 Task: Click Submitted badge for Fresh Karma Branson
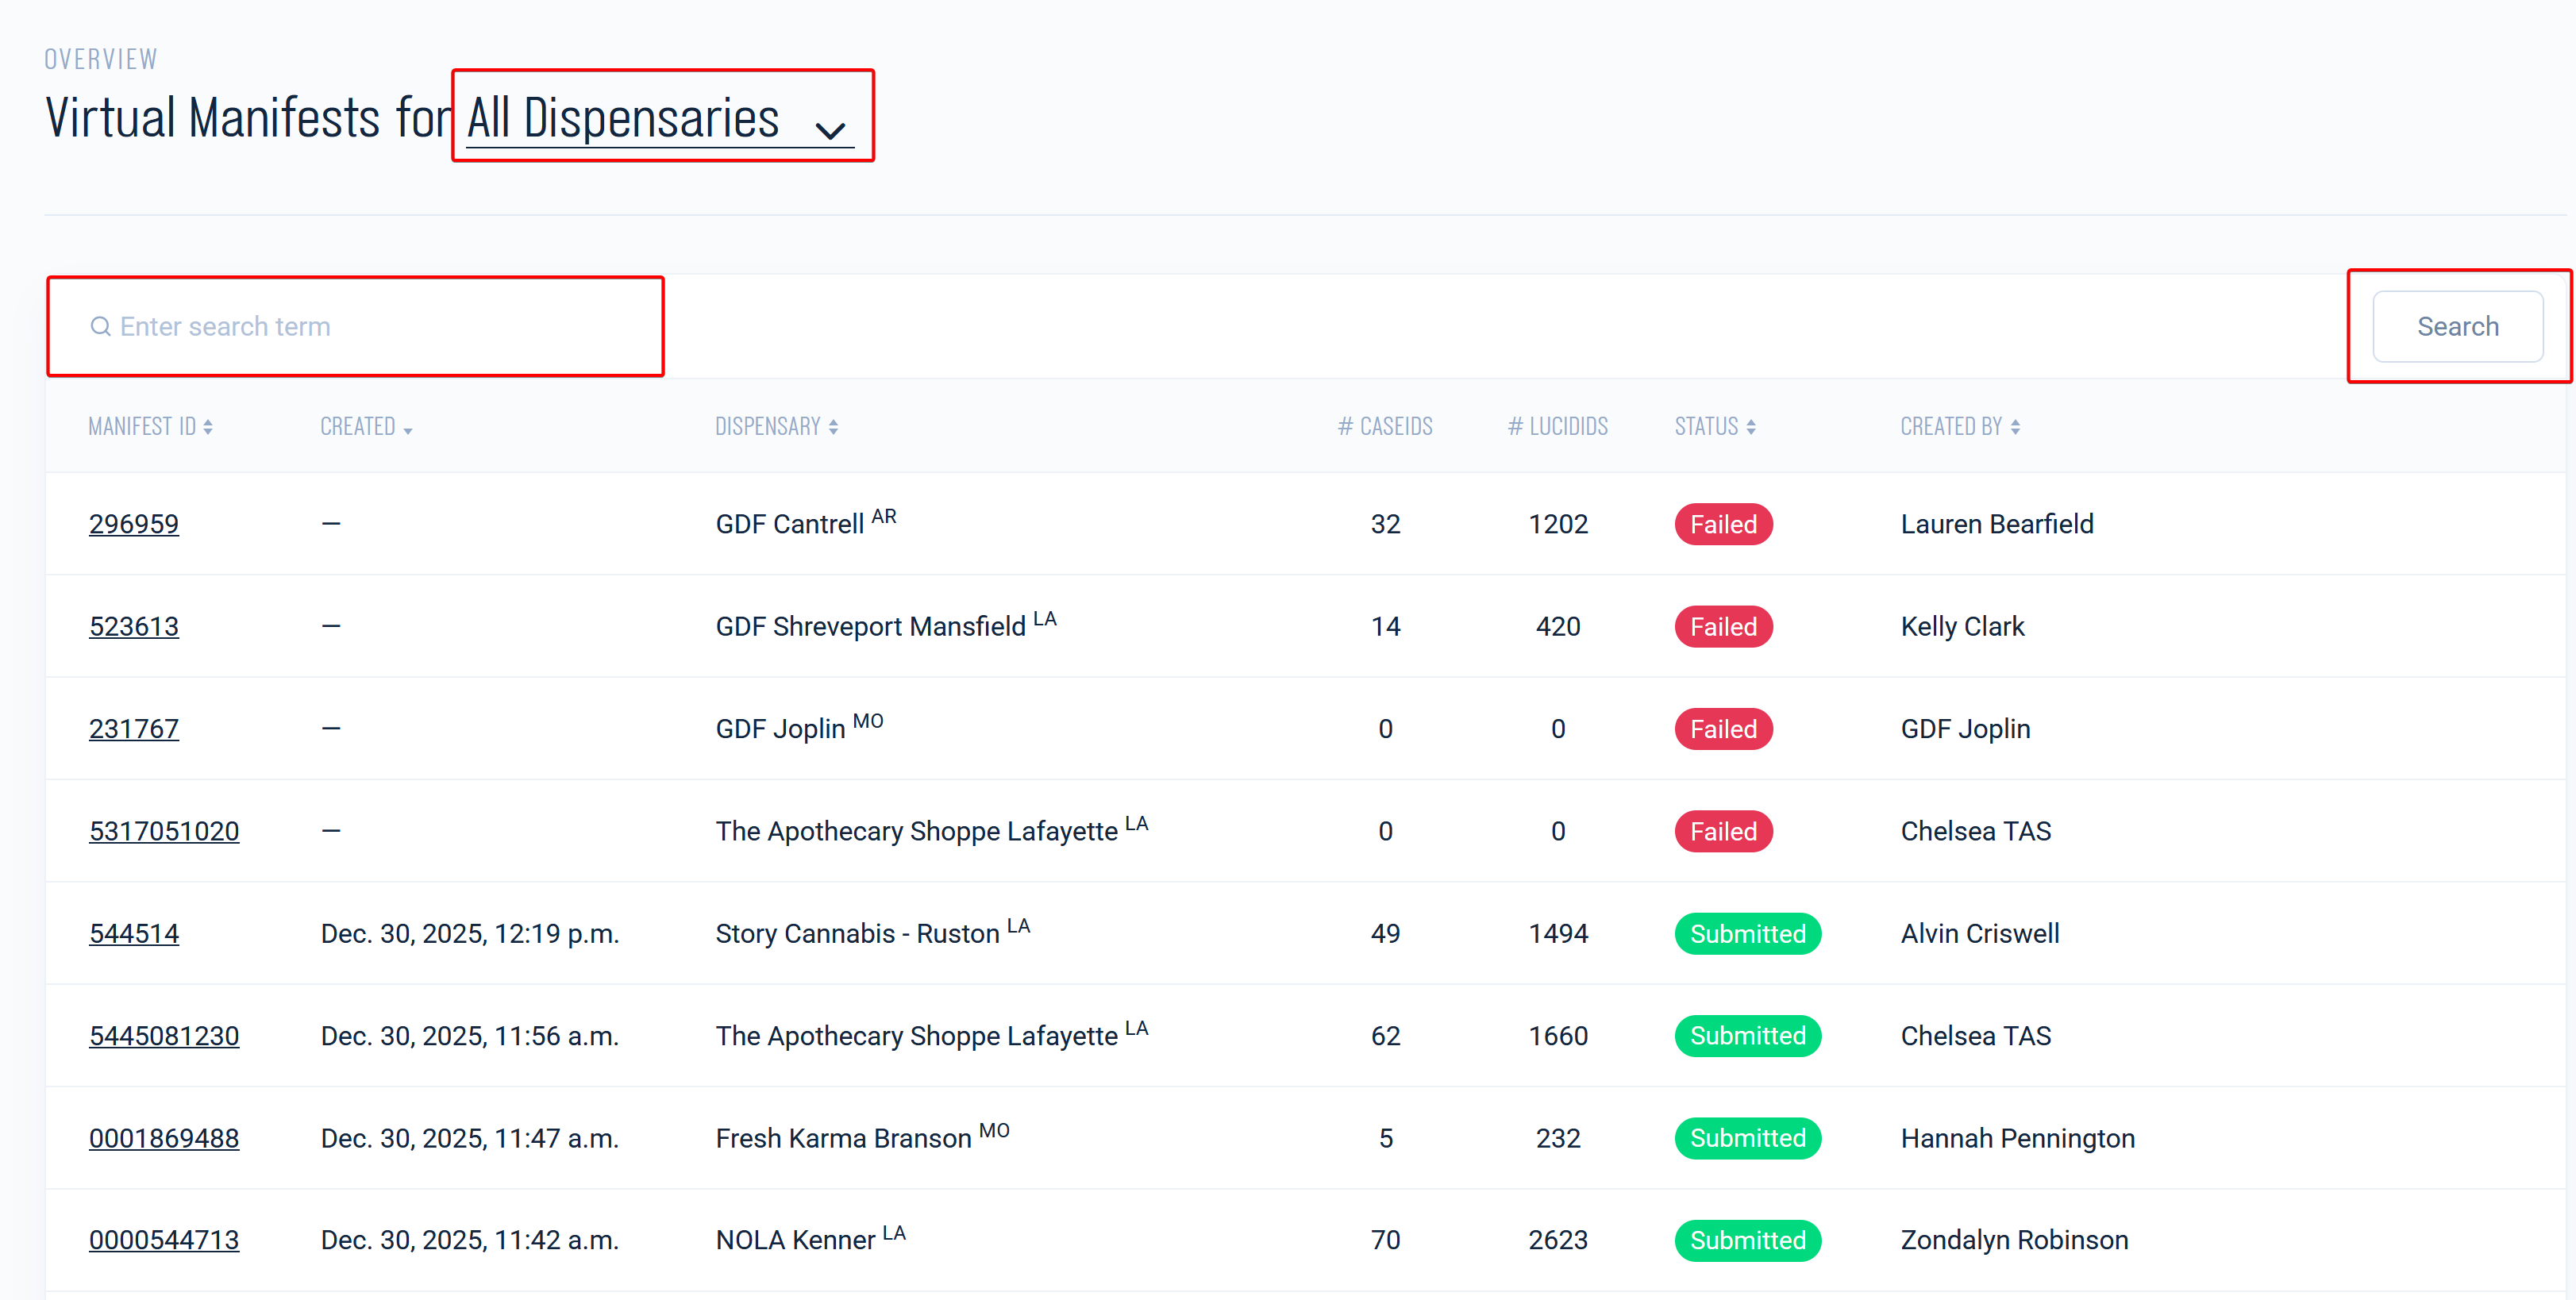coord(1746,1138)
